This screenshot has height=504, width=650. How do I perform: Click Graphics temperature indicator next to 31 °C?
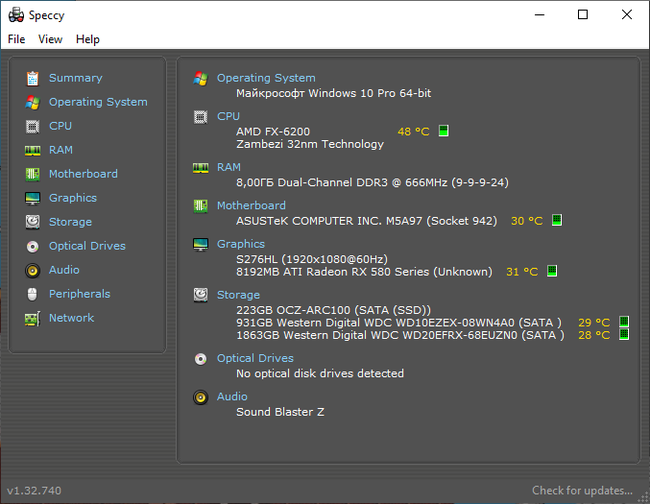pos(551,271)
